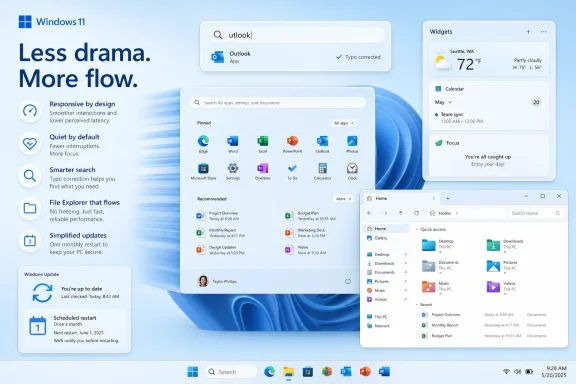Click the up arrow in File Explorer
Viewport: 576px width, 384px height.
coord(401,213)
